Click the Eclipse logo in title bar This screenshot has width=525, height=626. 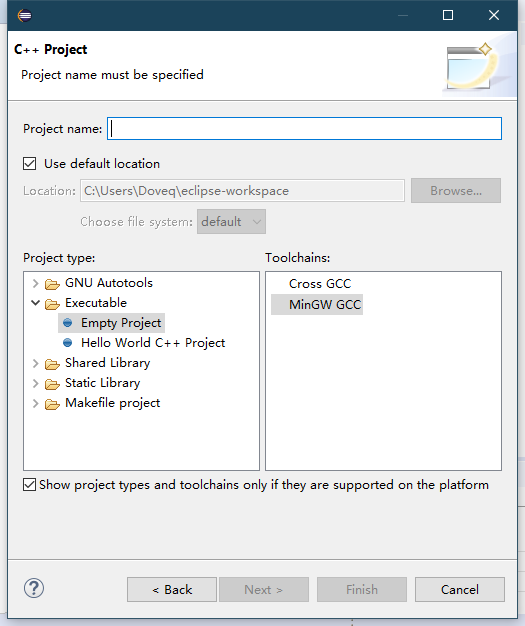click(25, 16)
